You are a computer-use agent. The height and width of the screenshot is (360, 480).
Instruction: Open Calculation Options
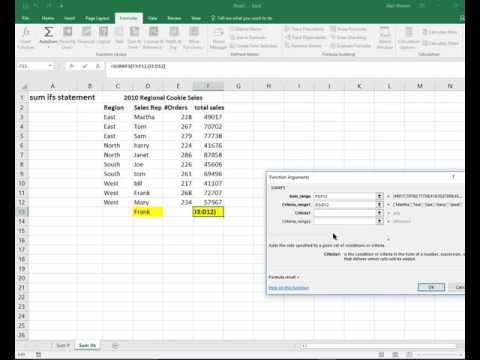pyautogui.click(x=408, y=38)
